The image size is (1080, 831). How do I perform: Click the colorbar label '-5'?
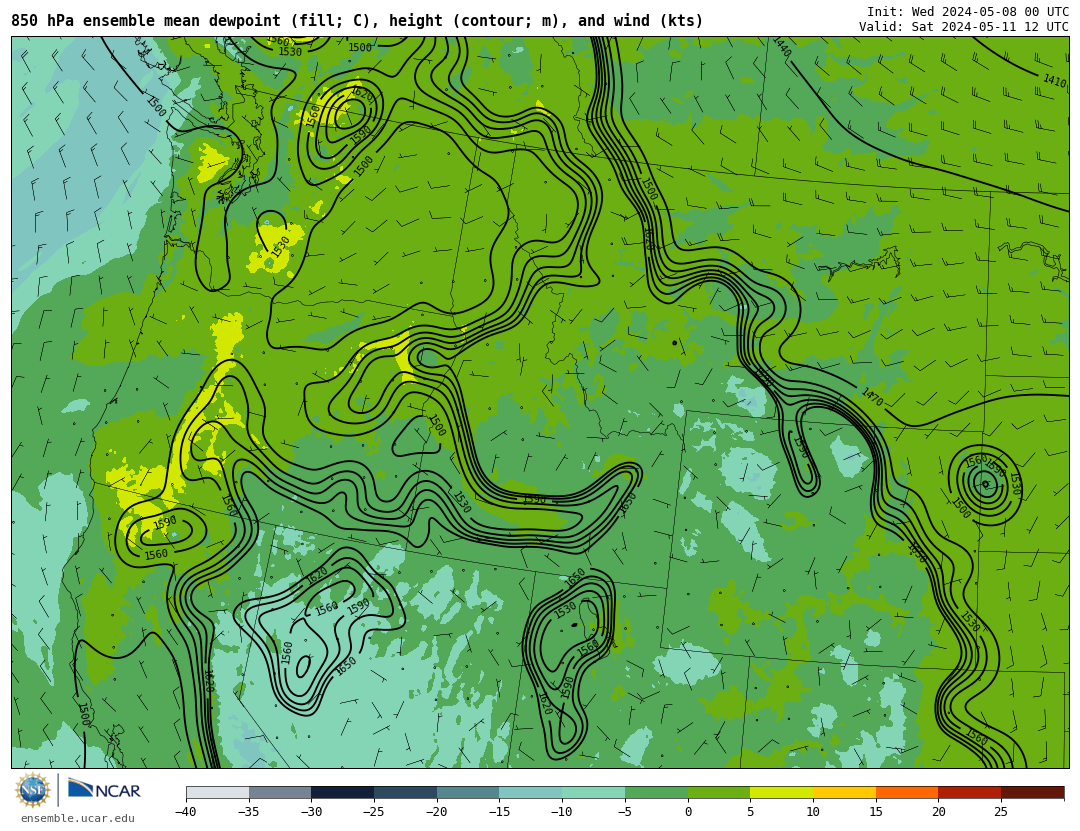[624, 812]
